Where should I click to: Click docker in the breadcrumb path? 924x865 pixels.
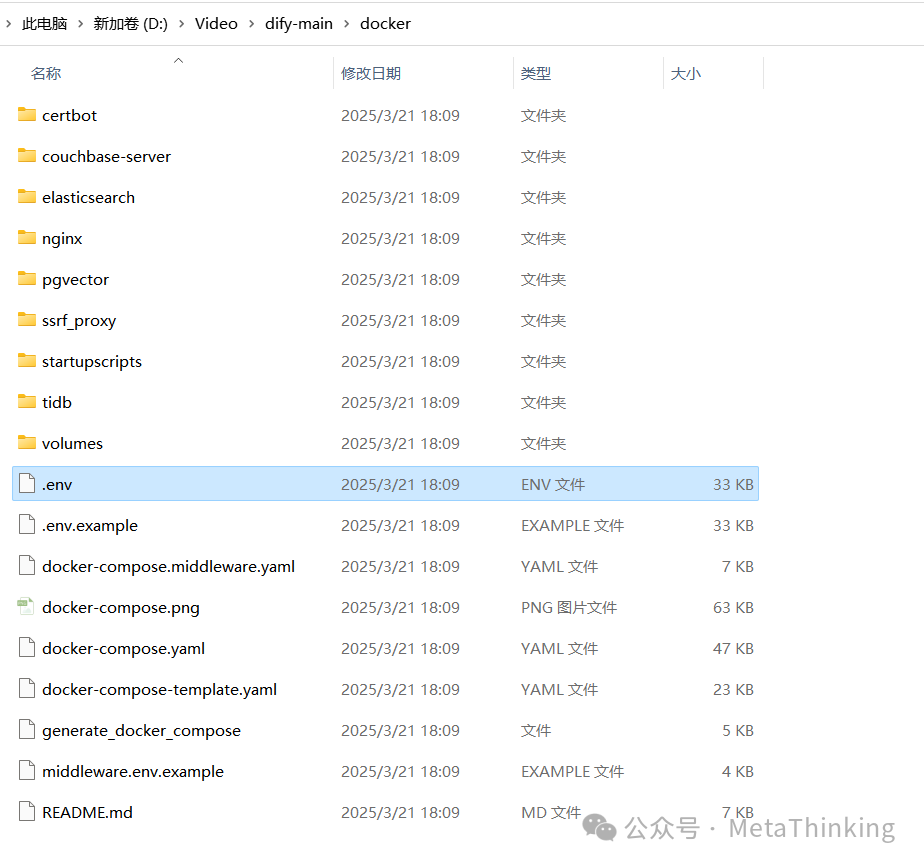[x=385, y=24]
